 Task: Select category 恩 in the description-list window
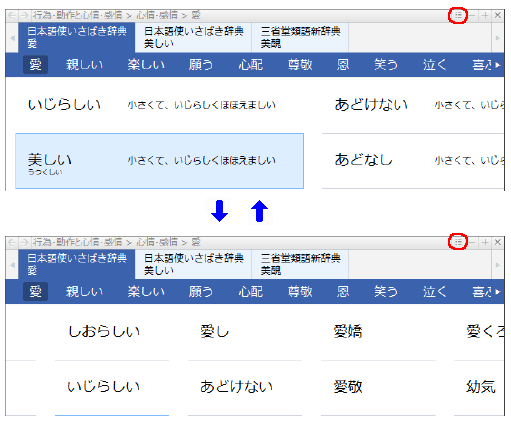[343, 65]
